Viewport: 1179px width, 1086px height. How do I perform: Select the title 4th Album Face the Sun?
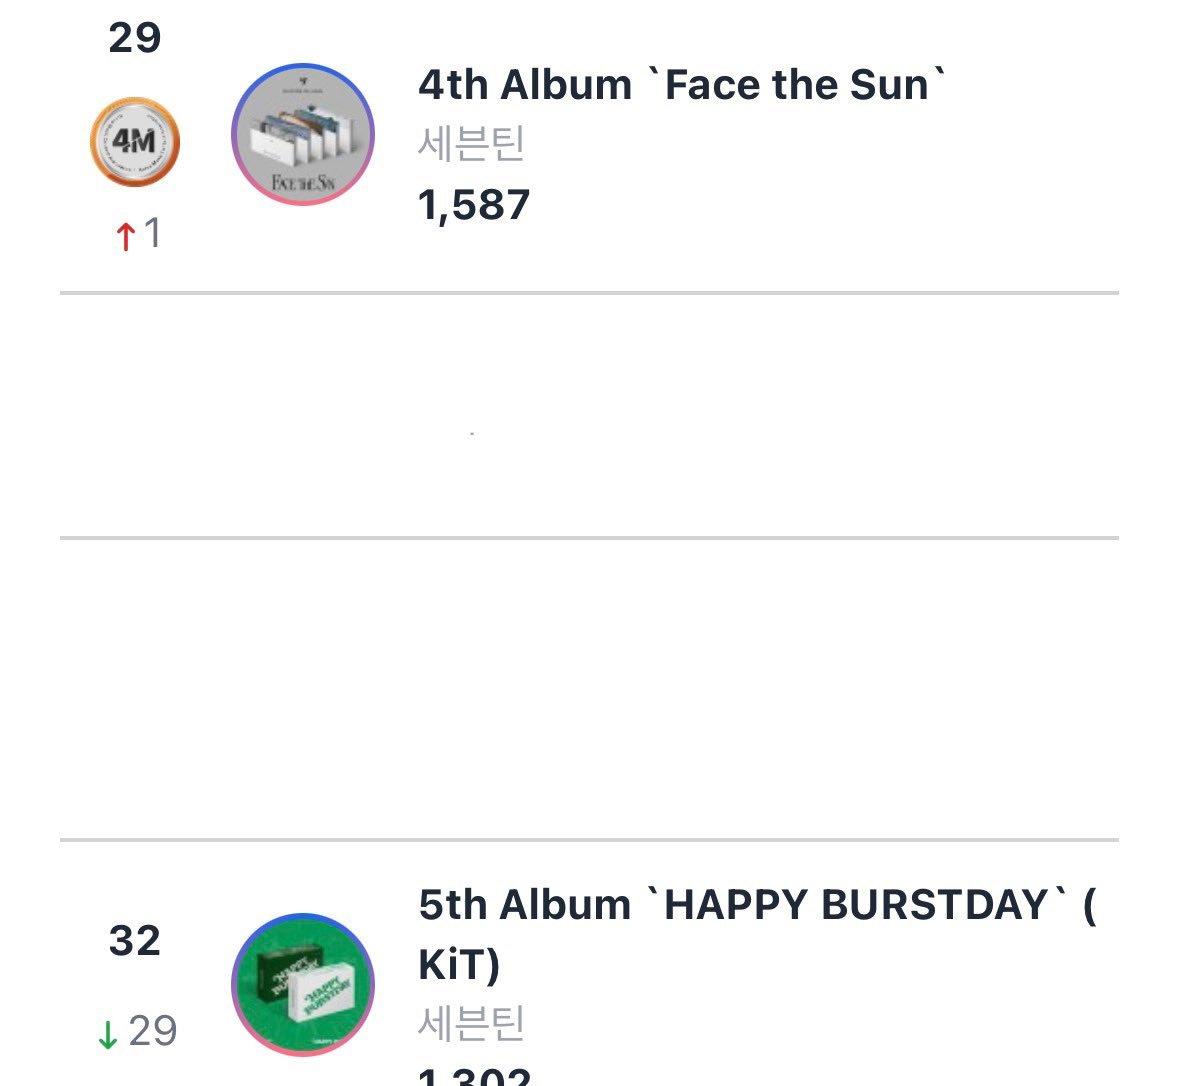point(681,84)
